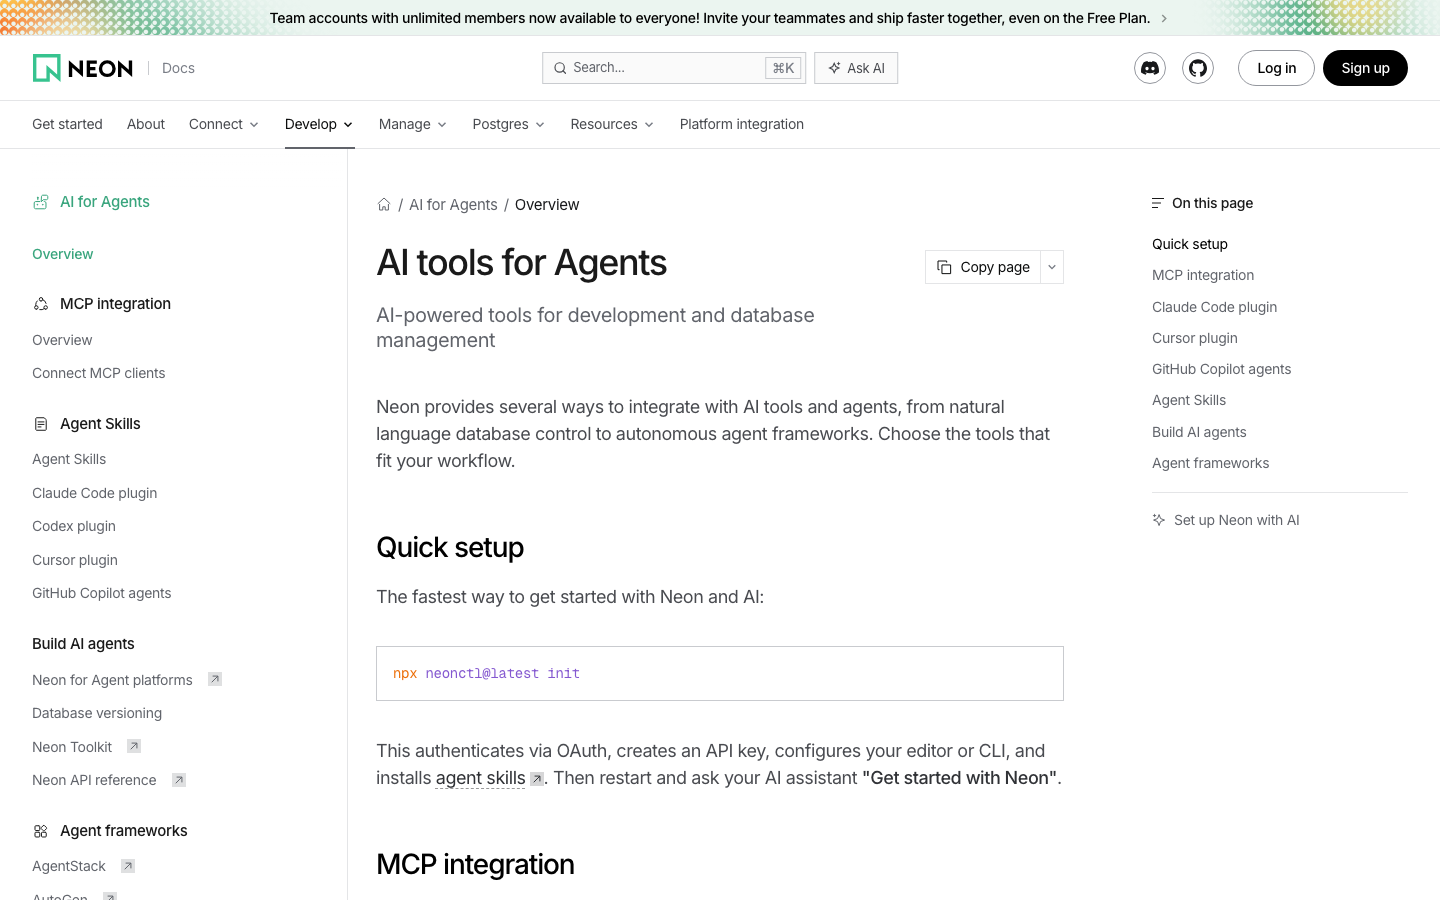
Task: Click the Agent frameworks section icon
Action: (x=41, y=831)
